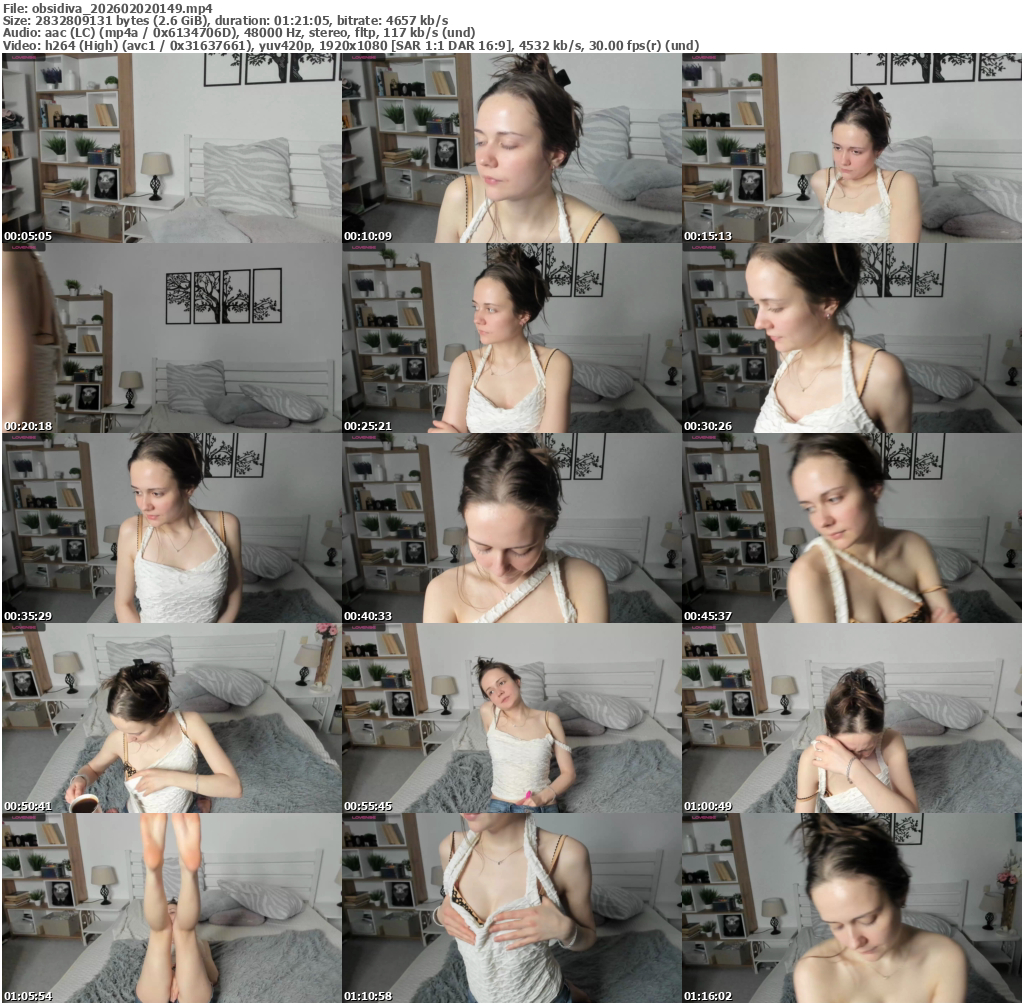The width and height of the screenshot is (1024, 1003).
Task: Select the thumbnail labeled 00:45:37
Action: click(852, 528)
